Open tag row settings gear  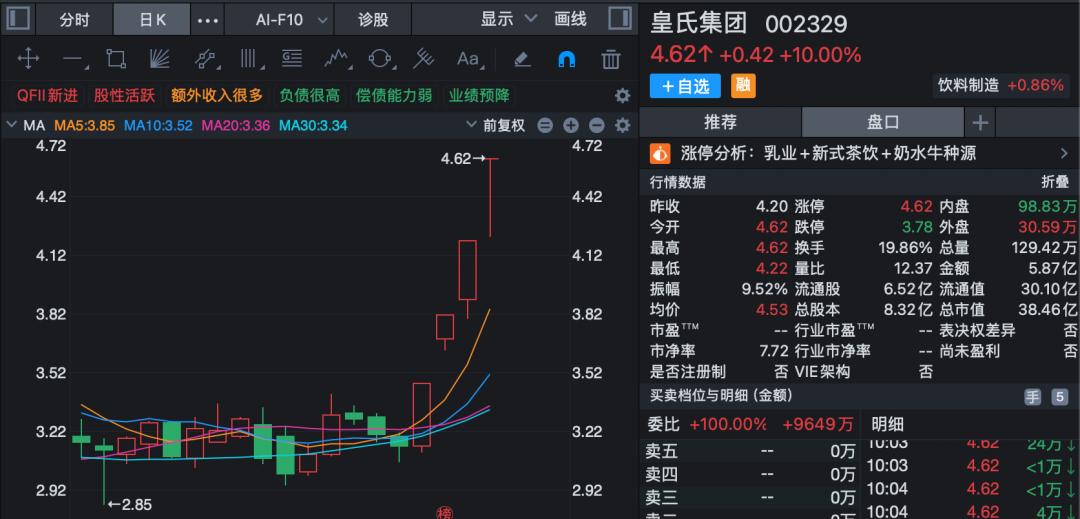coord(623,96)
